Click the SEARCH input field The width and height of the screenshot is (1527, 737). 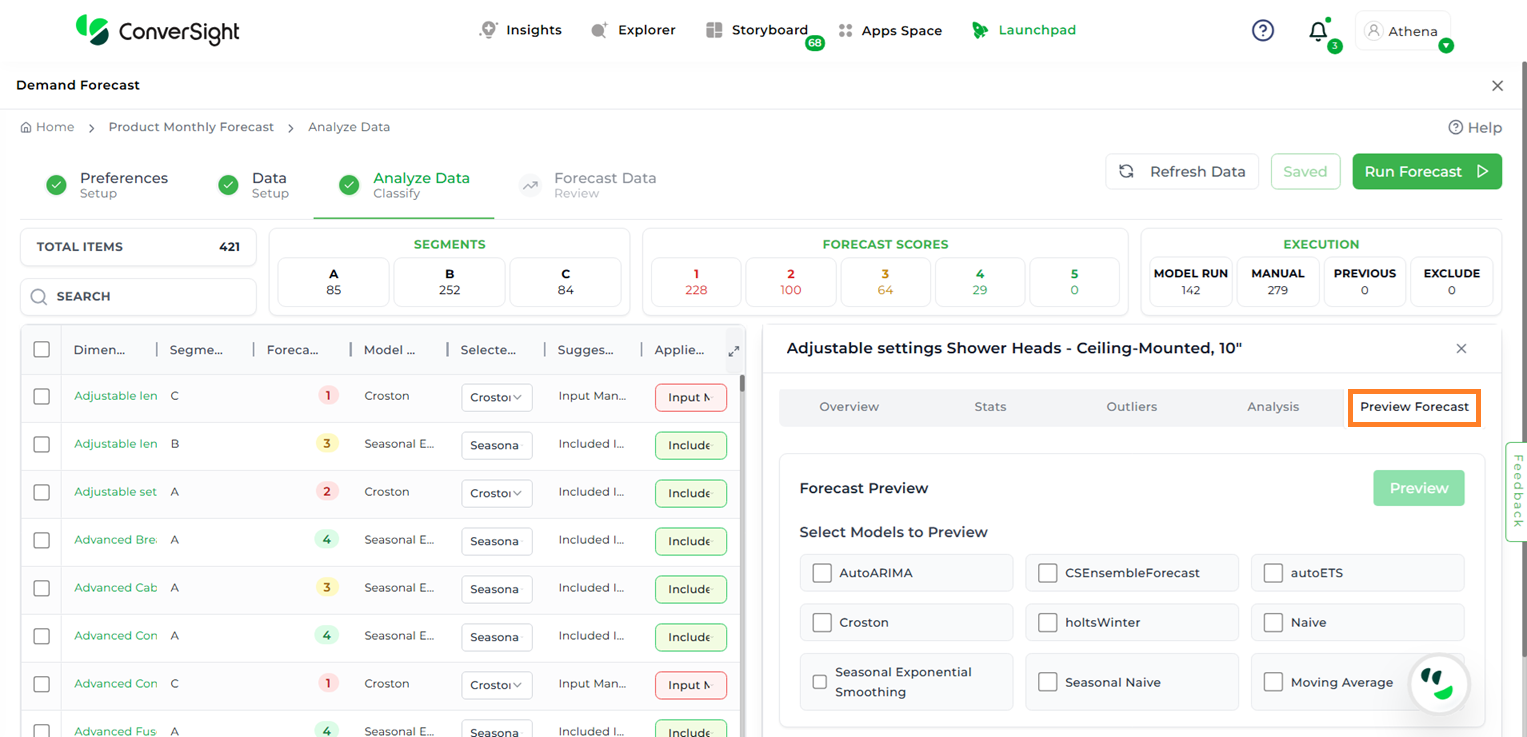[138, 297]
